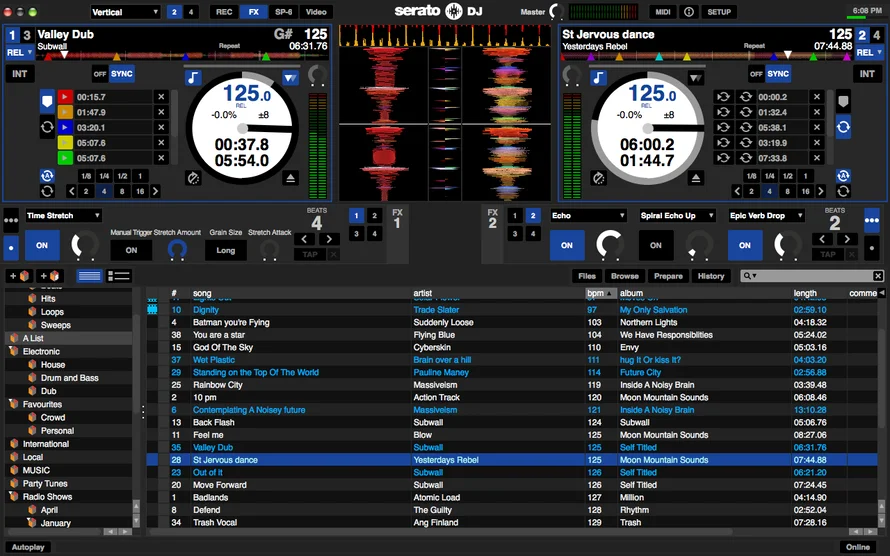Show loops tab on left deck
This screenshot has width=890, height=556.
[47, 127]
